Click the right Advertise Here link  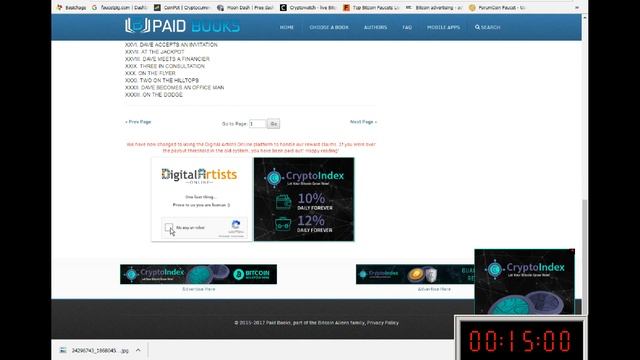(x=434, y=289)
